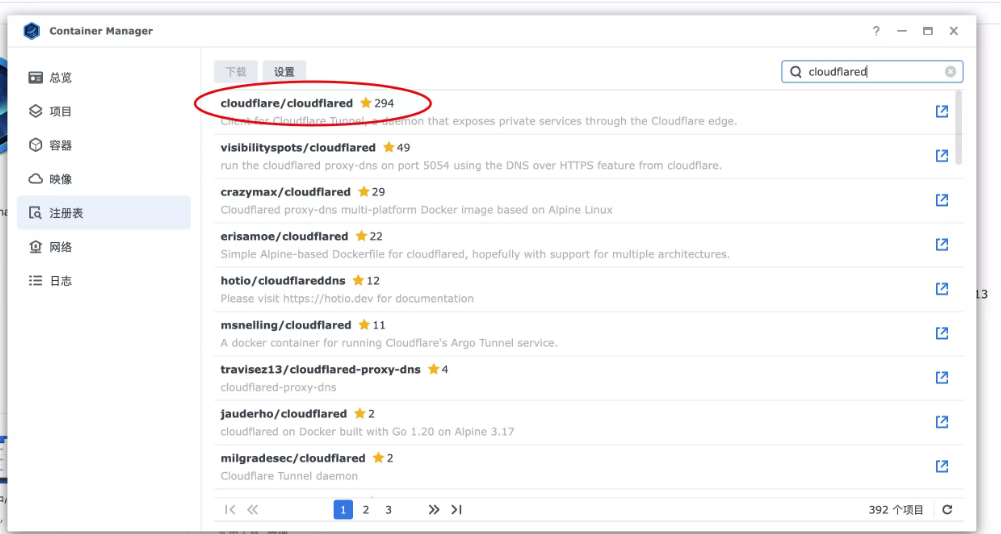Select the hotio/cloudflareddns image row
This screenshot has height=534, width=1001.
coord(588,289)
